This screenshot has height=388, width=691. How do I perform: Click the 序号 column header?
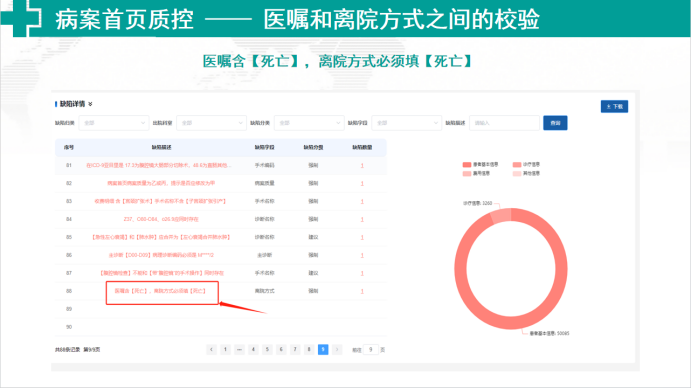pyautogui.click(x=69, y=147)
